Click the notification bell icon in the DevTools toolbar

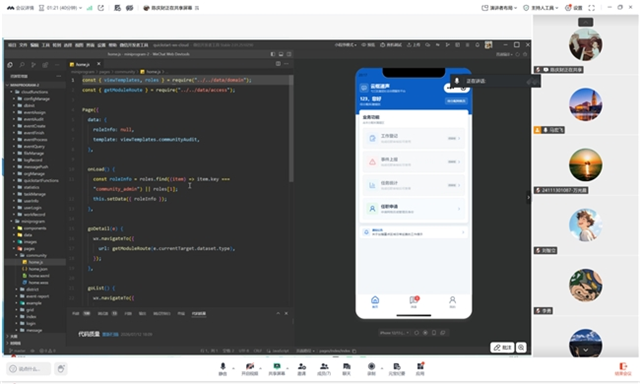click(x=477, y=45)
